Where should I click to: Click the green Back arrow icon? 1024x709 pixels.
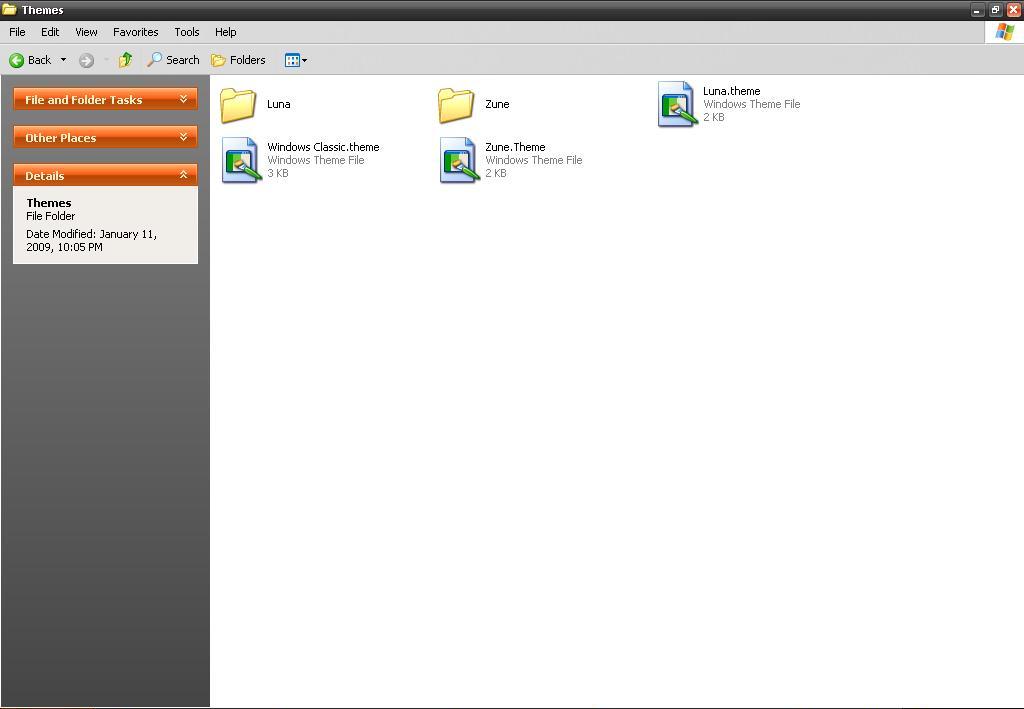(16, 60)
